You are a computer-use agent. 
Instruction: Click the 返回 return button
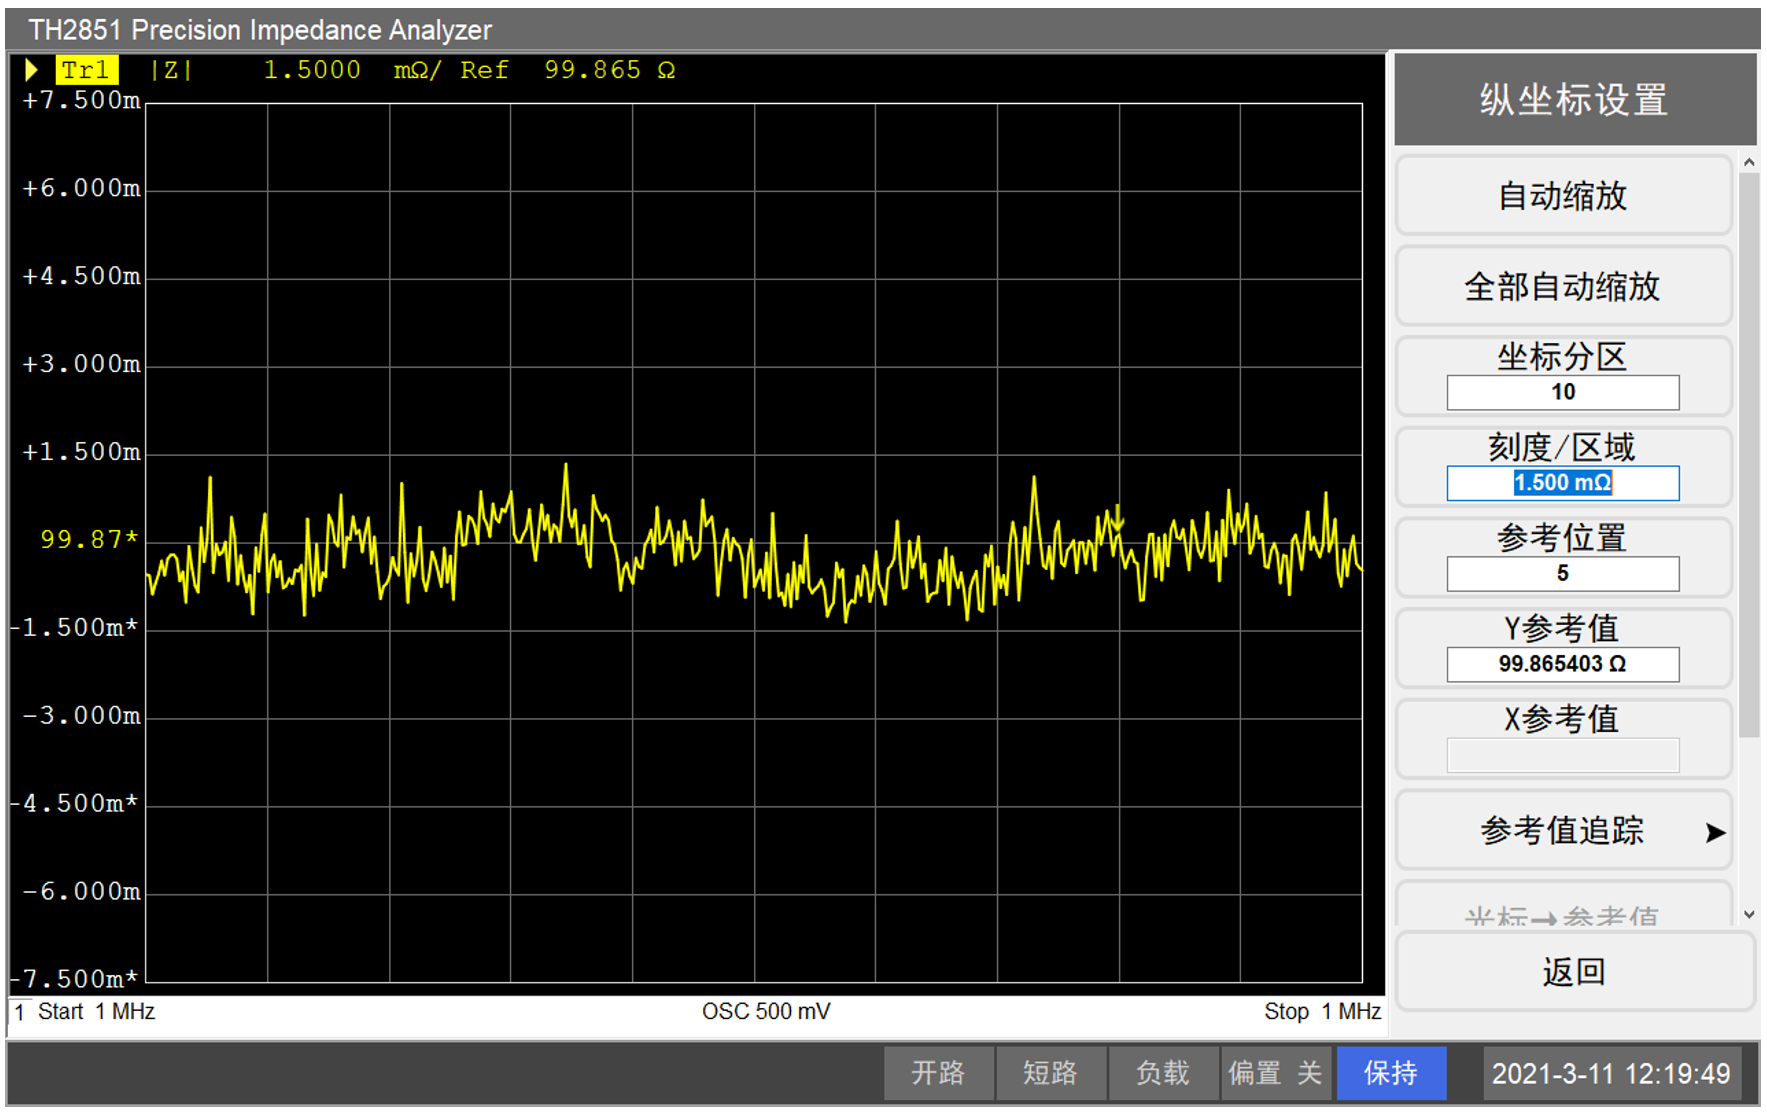coord(1574,972)
